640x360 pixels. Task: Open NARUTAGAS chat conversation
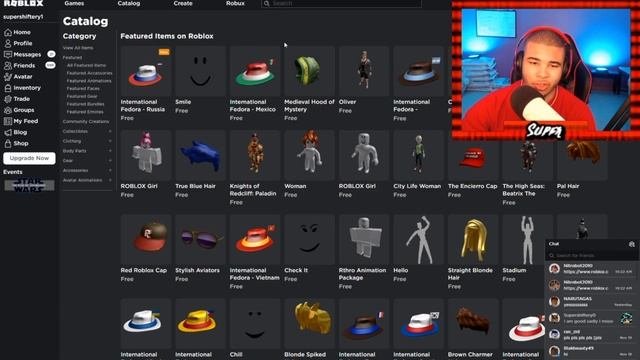coord(592,302)
